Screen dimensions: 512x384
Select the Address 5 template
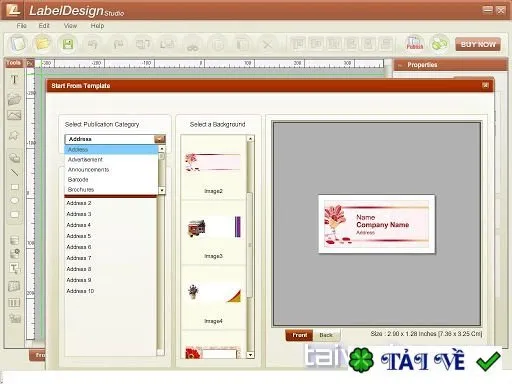[x=110, y=236]
